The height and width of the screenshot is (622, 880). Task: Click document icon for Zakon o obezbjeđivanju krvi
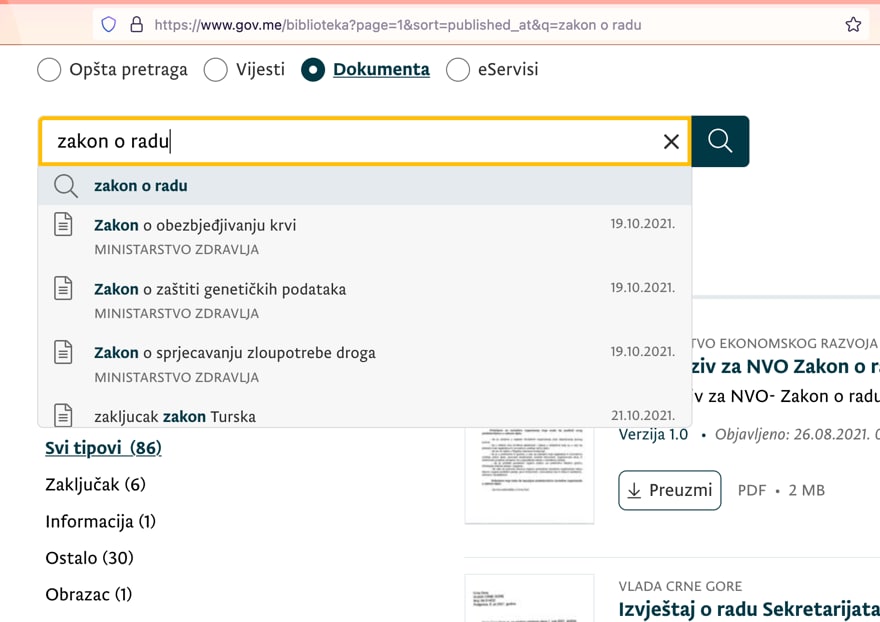coord(63,225)
